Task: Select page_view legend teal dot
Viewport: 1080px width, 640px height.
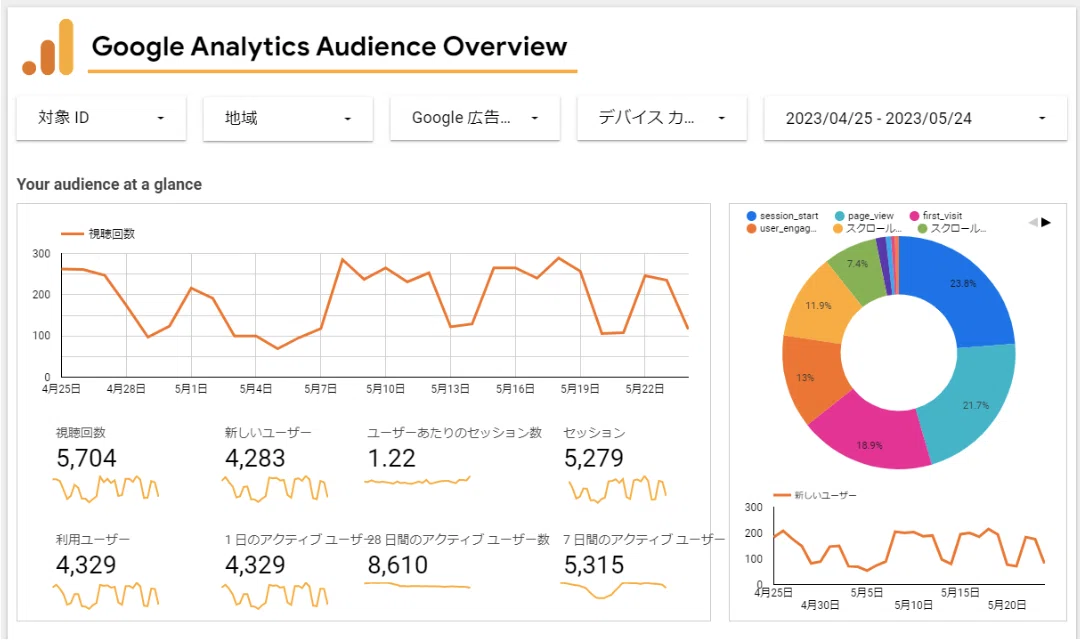Action: (839, 216)
